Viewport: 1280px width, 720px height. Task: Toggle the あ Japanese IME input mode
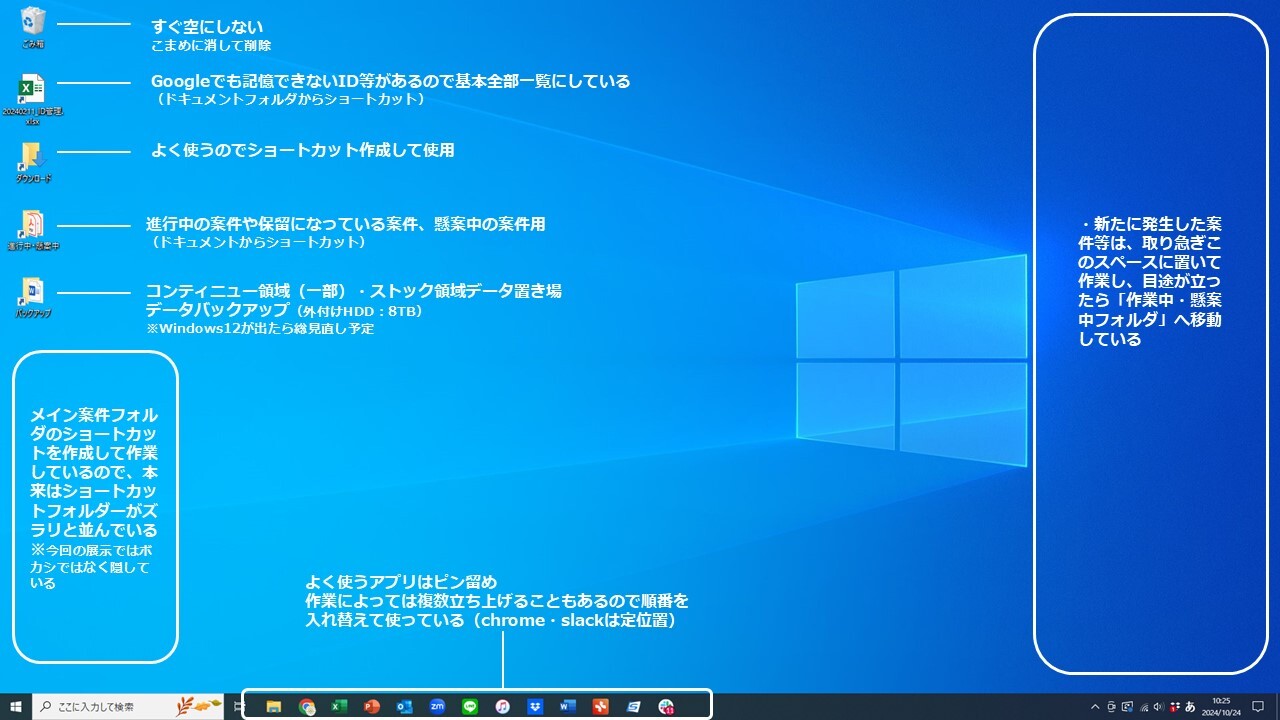pos(1190,707)
